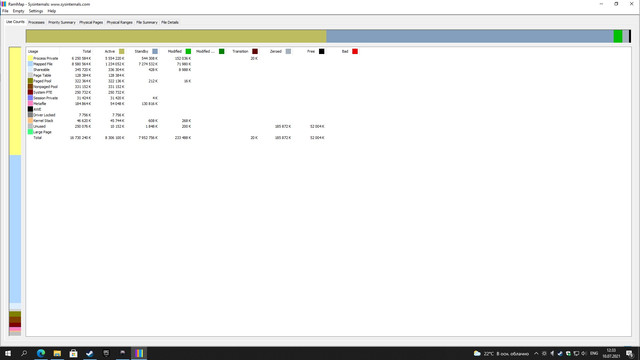Image resolution: width=640 pixels, height=360 pixels.
Task: Open the Windows Start menu
Action: (8, 353)
